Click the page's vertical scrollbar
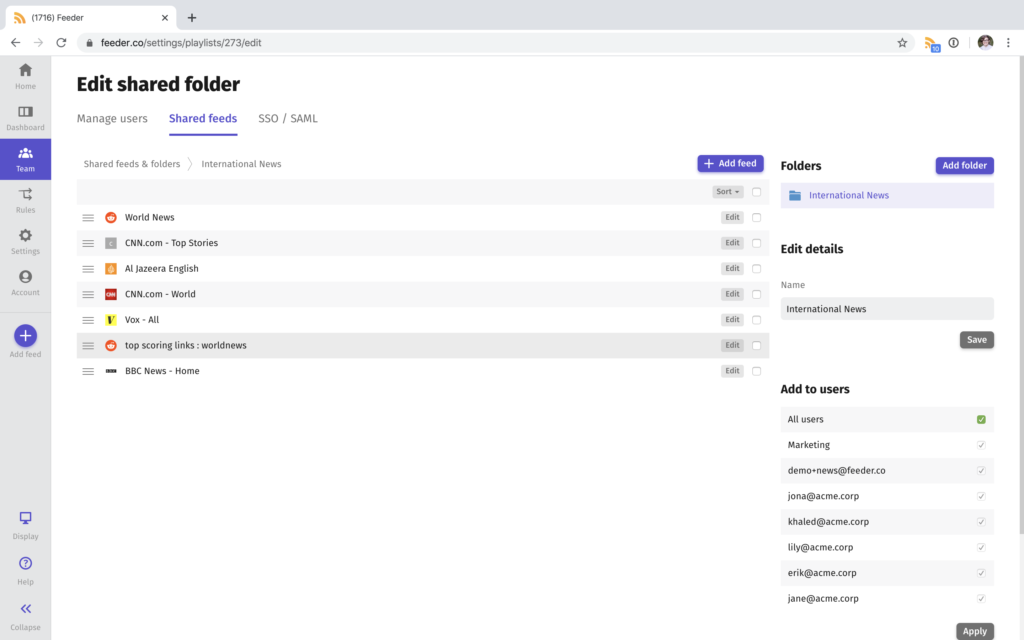Screen dimensions: 1024x640 tap(1021, 294)
